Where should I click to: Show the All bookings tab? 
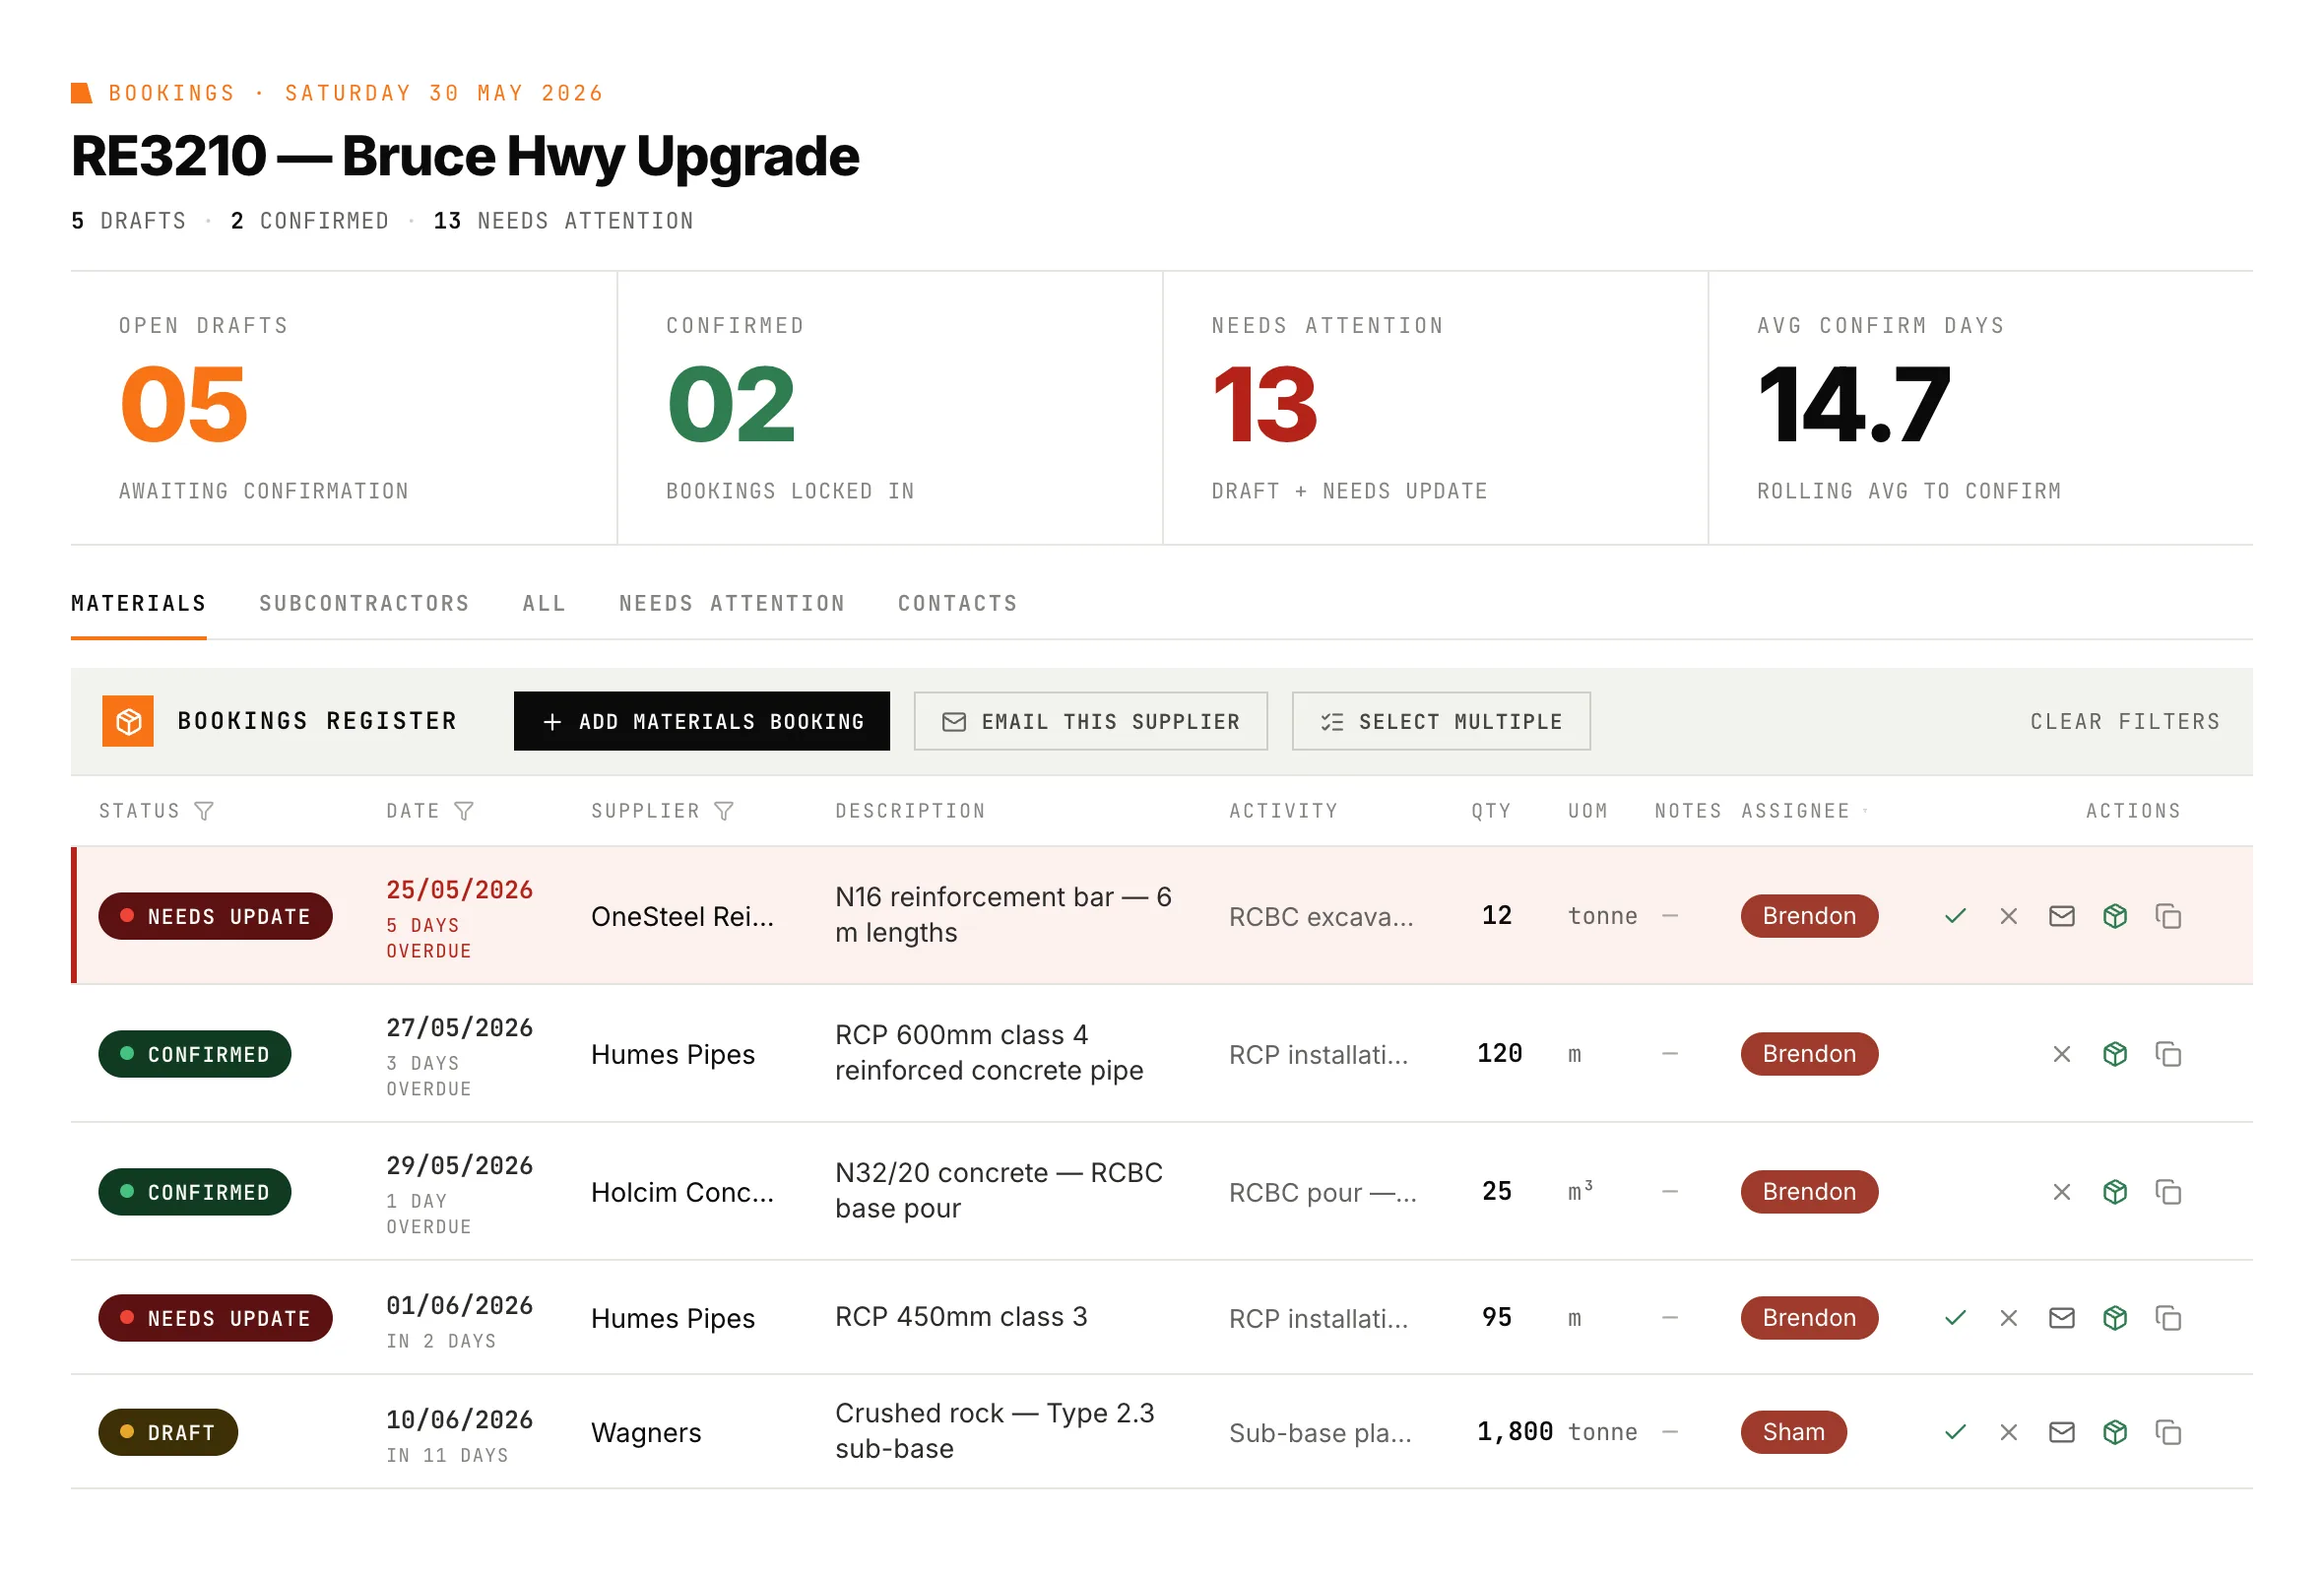click(x=544, y=604)
